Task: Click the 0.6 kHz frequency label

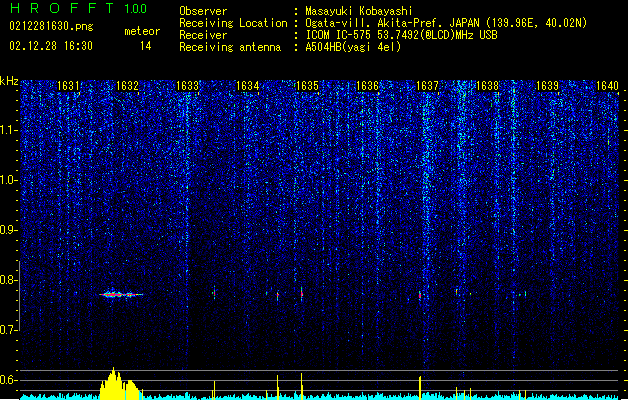Action: (x=9, y=380)
